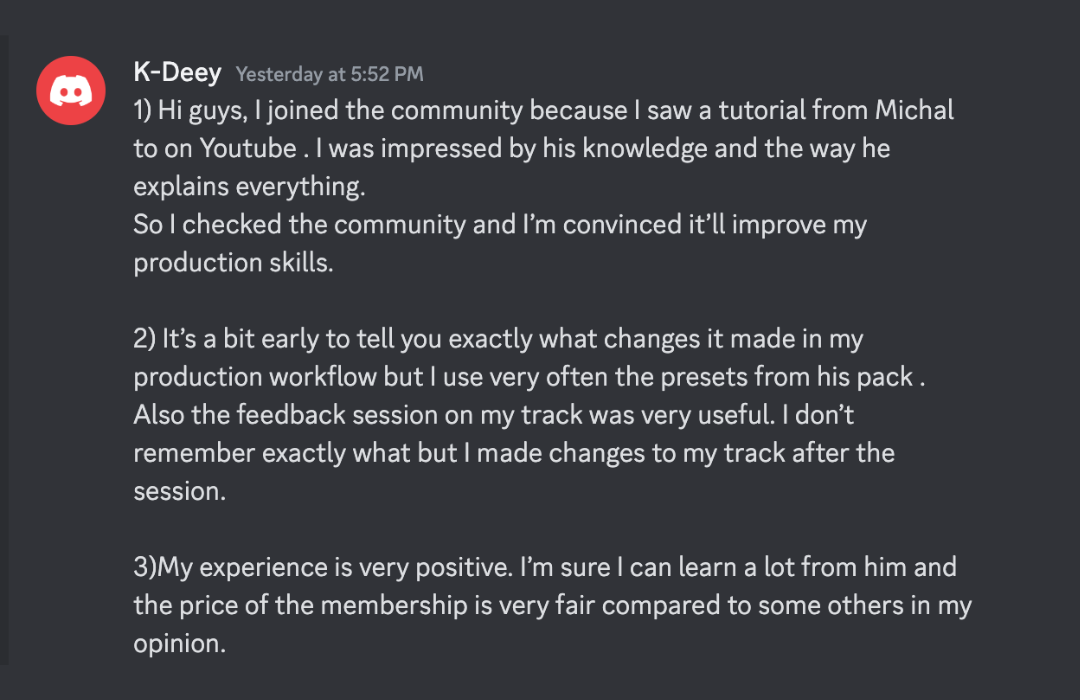Click the name Michal in the message
This screenshot has height=700, width=1080.
pos(914,110)
